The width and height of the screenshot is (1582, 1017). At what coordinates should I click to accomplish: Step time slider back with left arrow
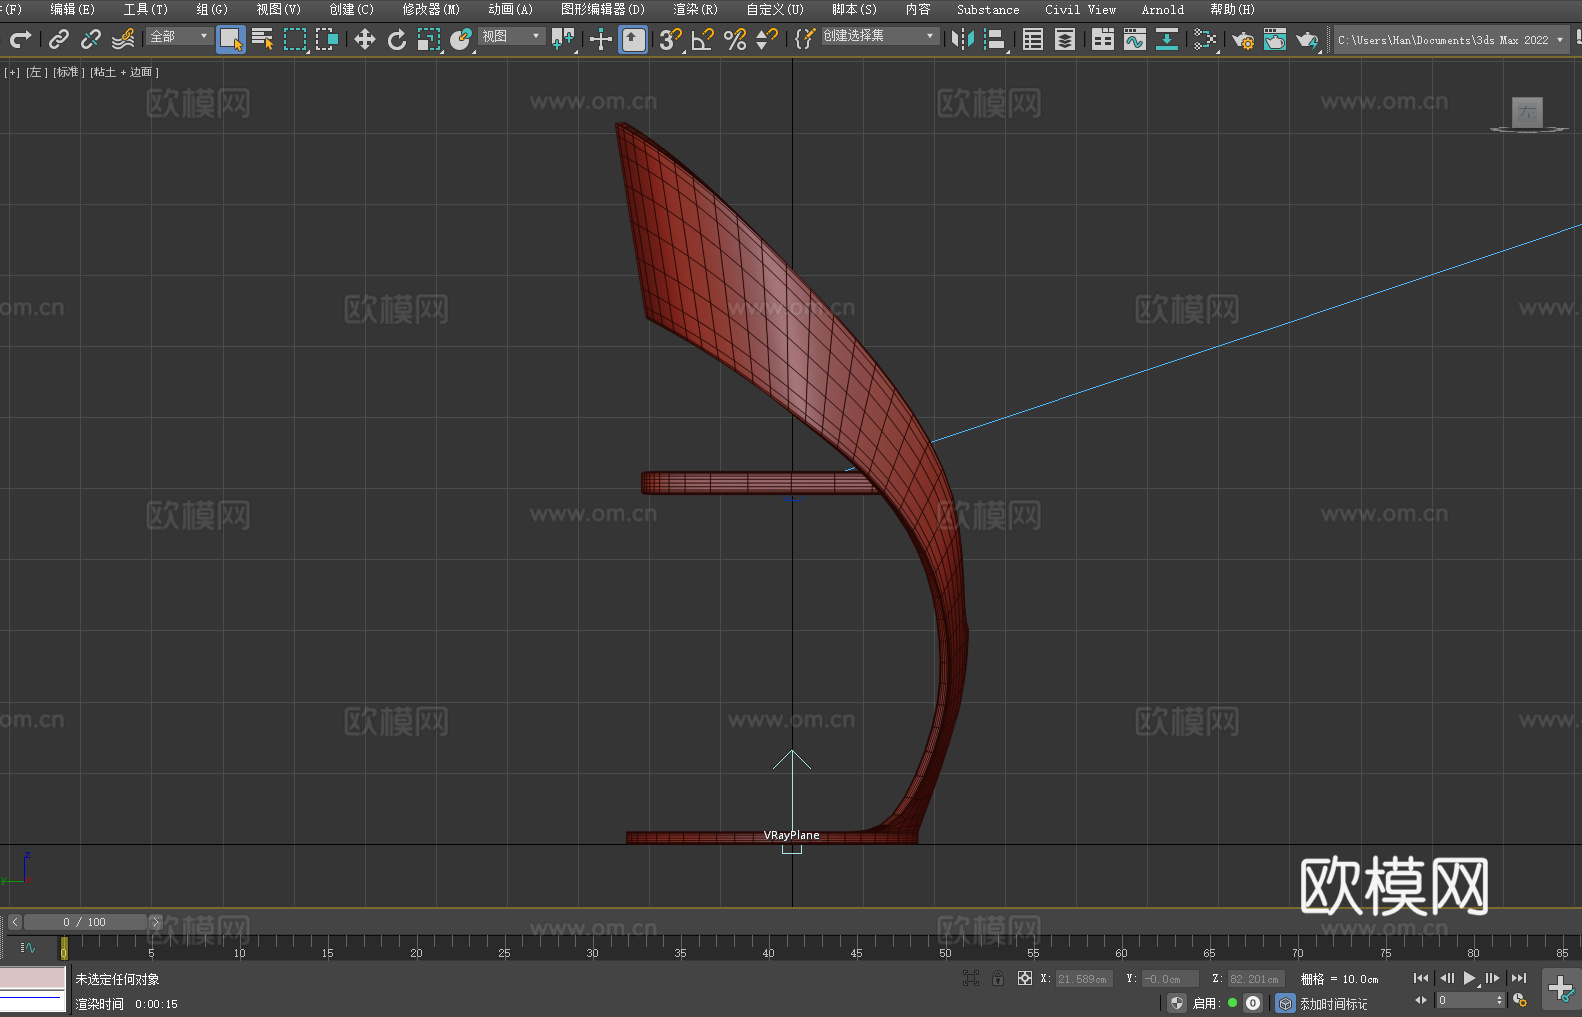tap(15, 922)
